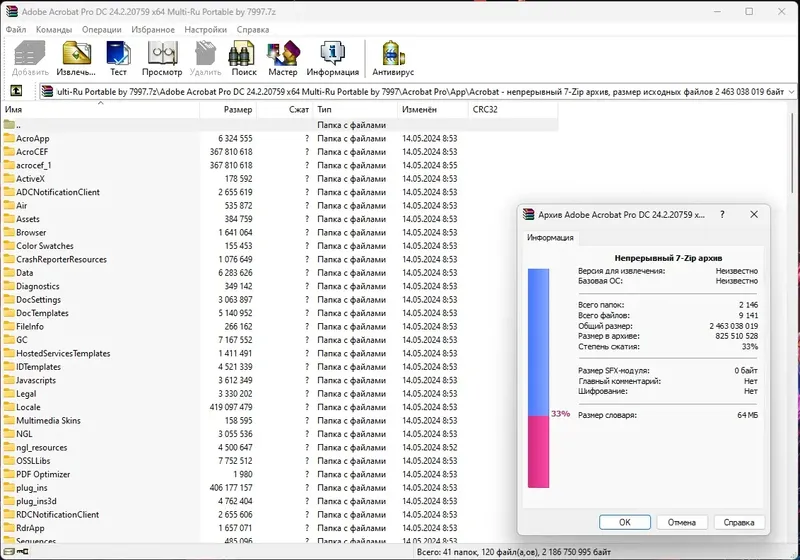The height and width of the screenshot is (560, 800).
Task: Click the question mark help icon in dialog title
Action: pyautogui.click(x=722, y=215)
